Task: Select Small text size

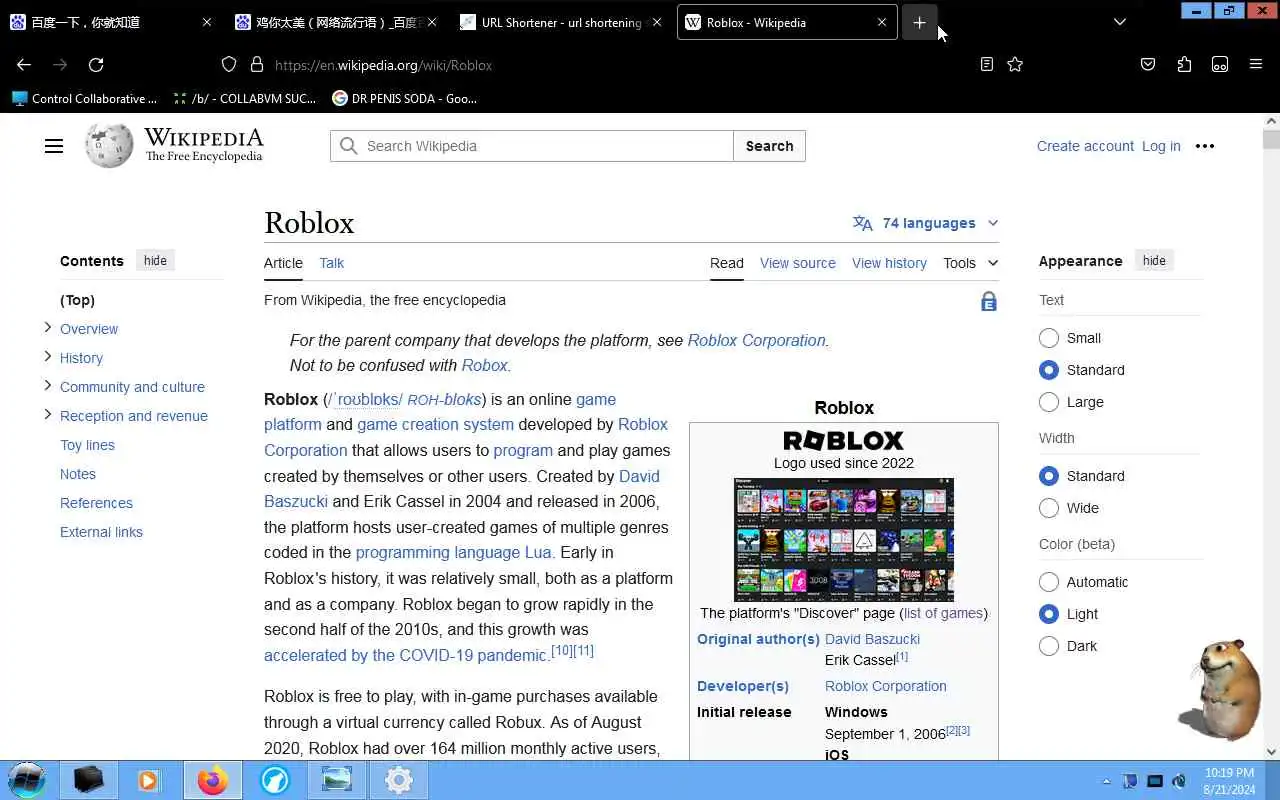Action: [x=1049, y=338]
